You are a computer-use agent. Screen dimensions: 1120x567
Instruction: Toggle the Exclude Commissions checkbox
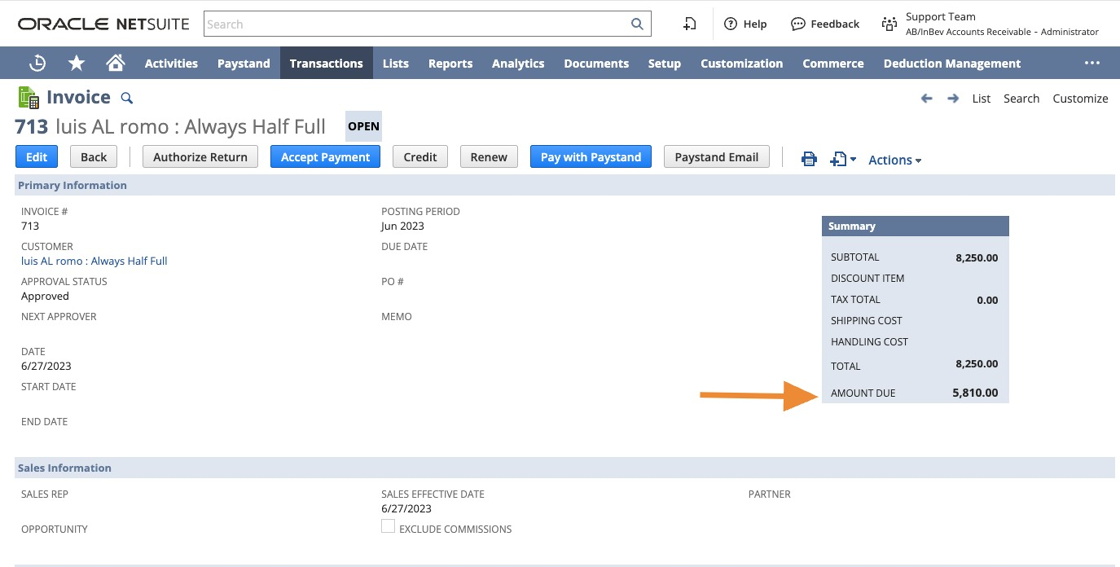[388, 526]
